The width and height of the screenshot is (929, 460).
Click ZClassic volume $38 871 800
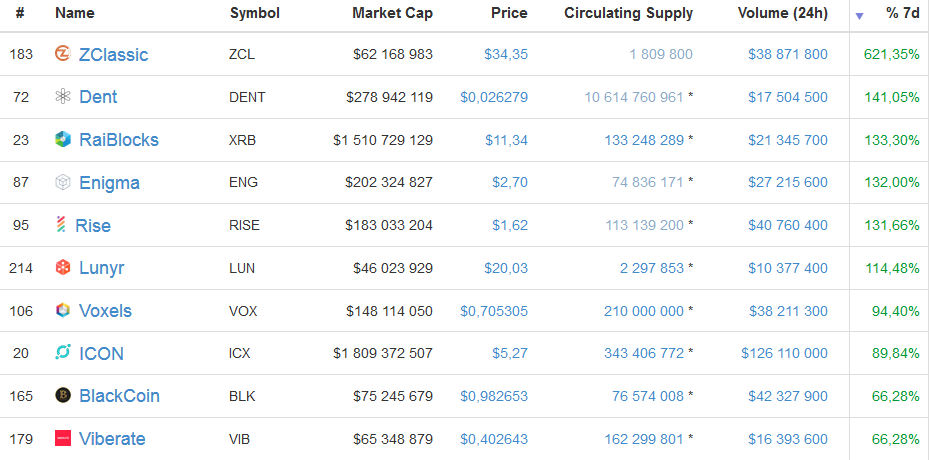pos(787,55)
